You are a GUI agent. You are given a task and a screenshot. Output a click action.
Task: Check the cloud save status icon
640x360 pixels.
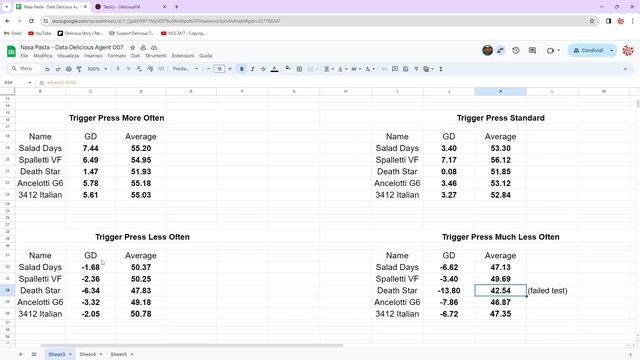[154, 48]
